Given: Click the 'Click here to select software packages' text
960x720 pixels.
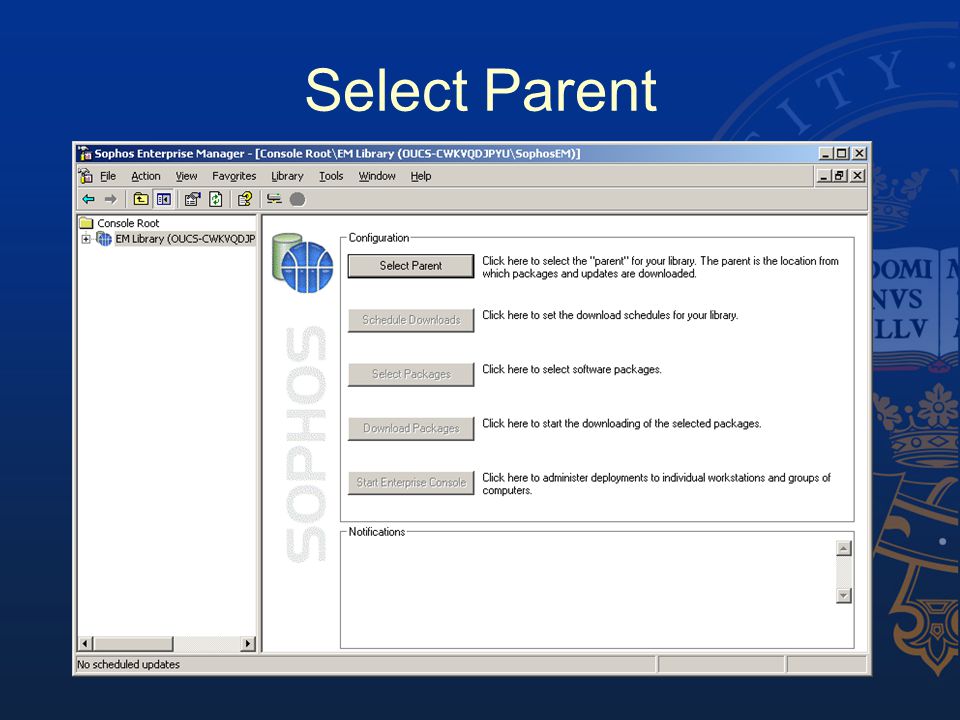Looking at the screenshot, I should [x=572, y=369].
